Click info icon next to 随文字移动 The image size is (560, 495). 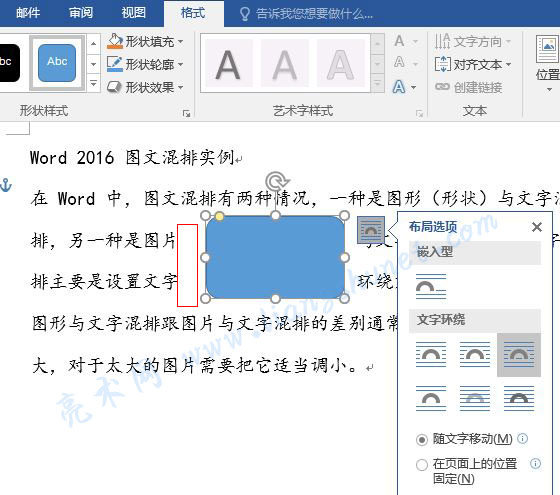[522, 438]
